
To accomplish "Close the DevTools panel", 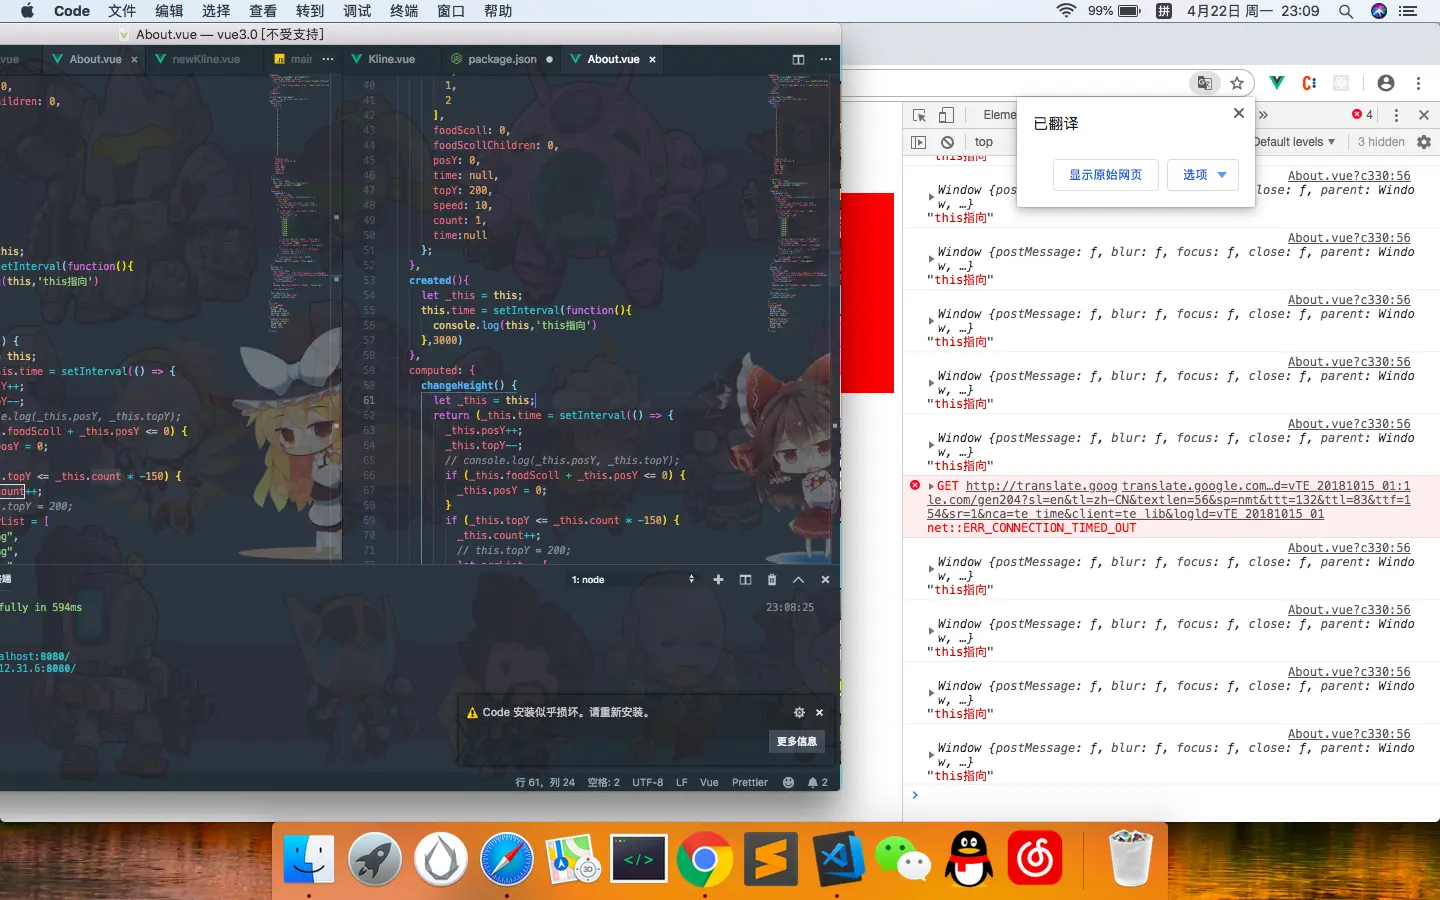I will click(1424, 115).
